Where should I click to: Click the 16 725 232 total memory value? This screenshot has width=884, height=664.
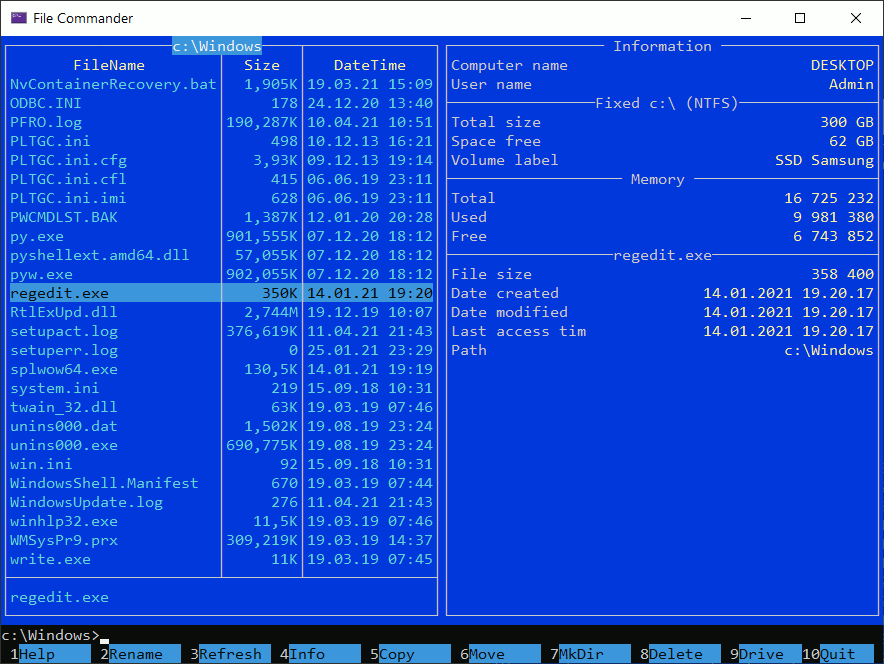(x=829, y=198)
